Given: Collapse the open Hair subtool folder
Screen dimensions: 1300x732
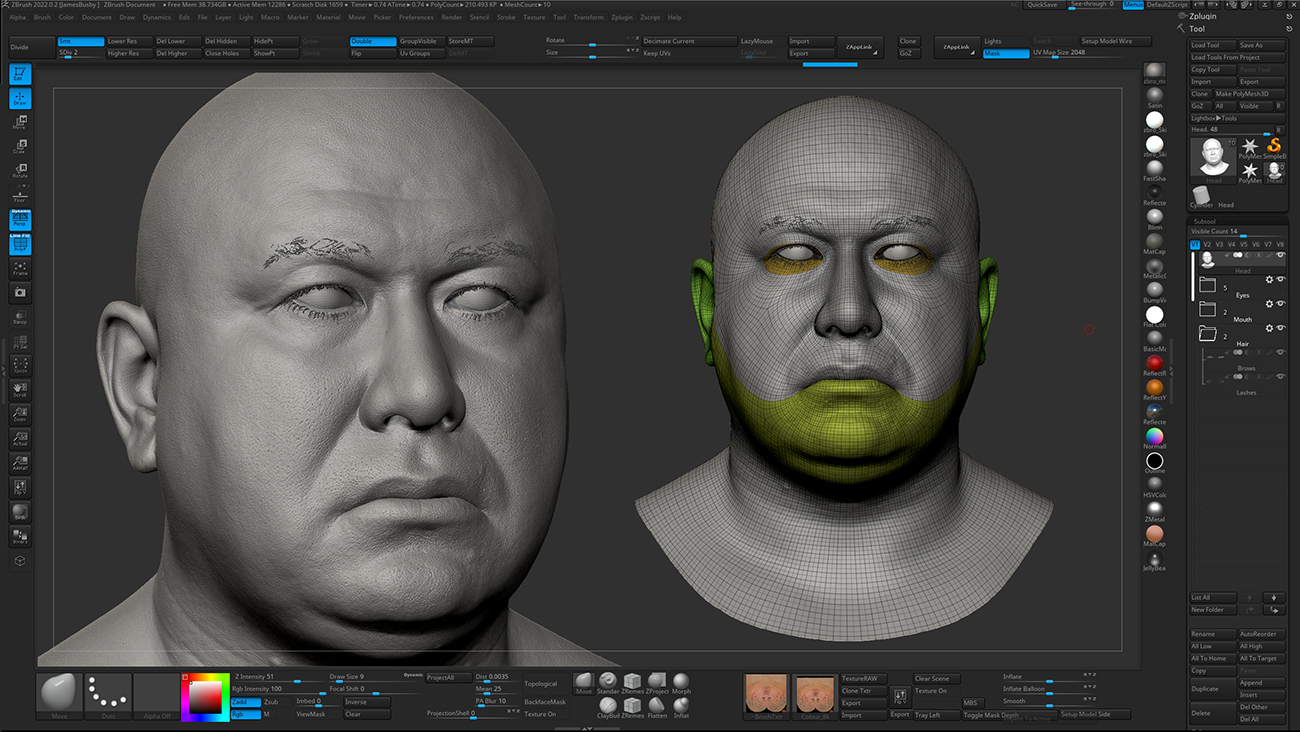Looking at the screenshot, I should (1208, 334).
